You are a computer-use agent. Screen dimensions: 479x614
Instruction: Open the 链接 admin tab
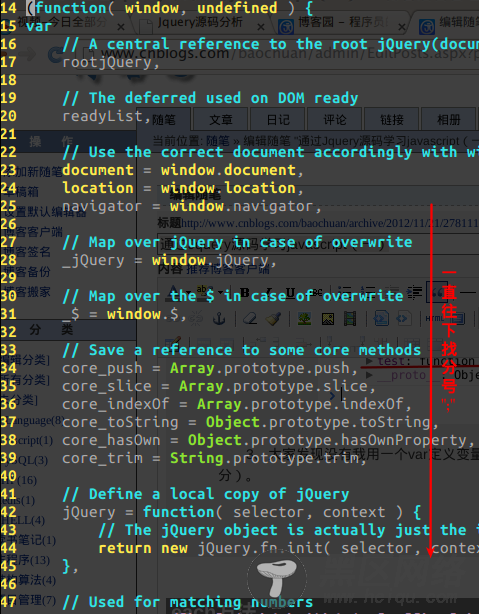(x=392, y=119)
